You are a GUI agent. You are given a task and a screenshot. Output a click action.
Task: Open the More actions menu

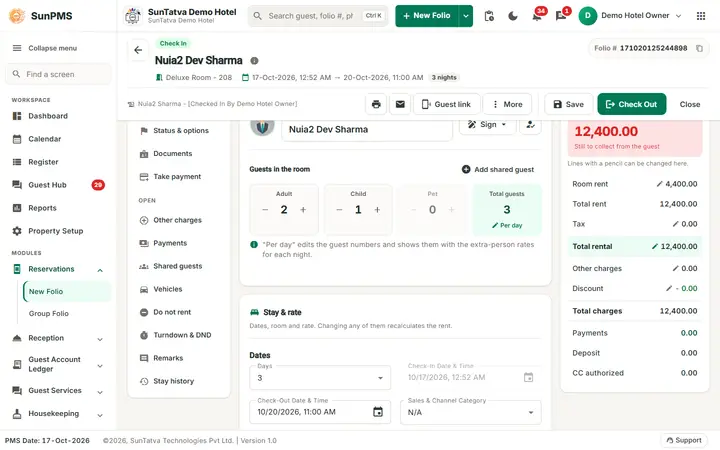pyautogui.click(x=507, y=104)
